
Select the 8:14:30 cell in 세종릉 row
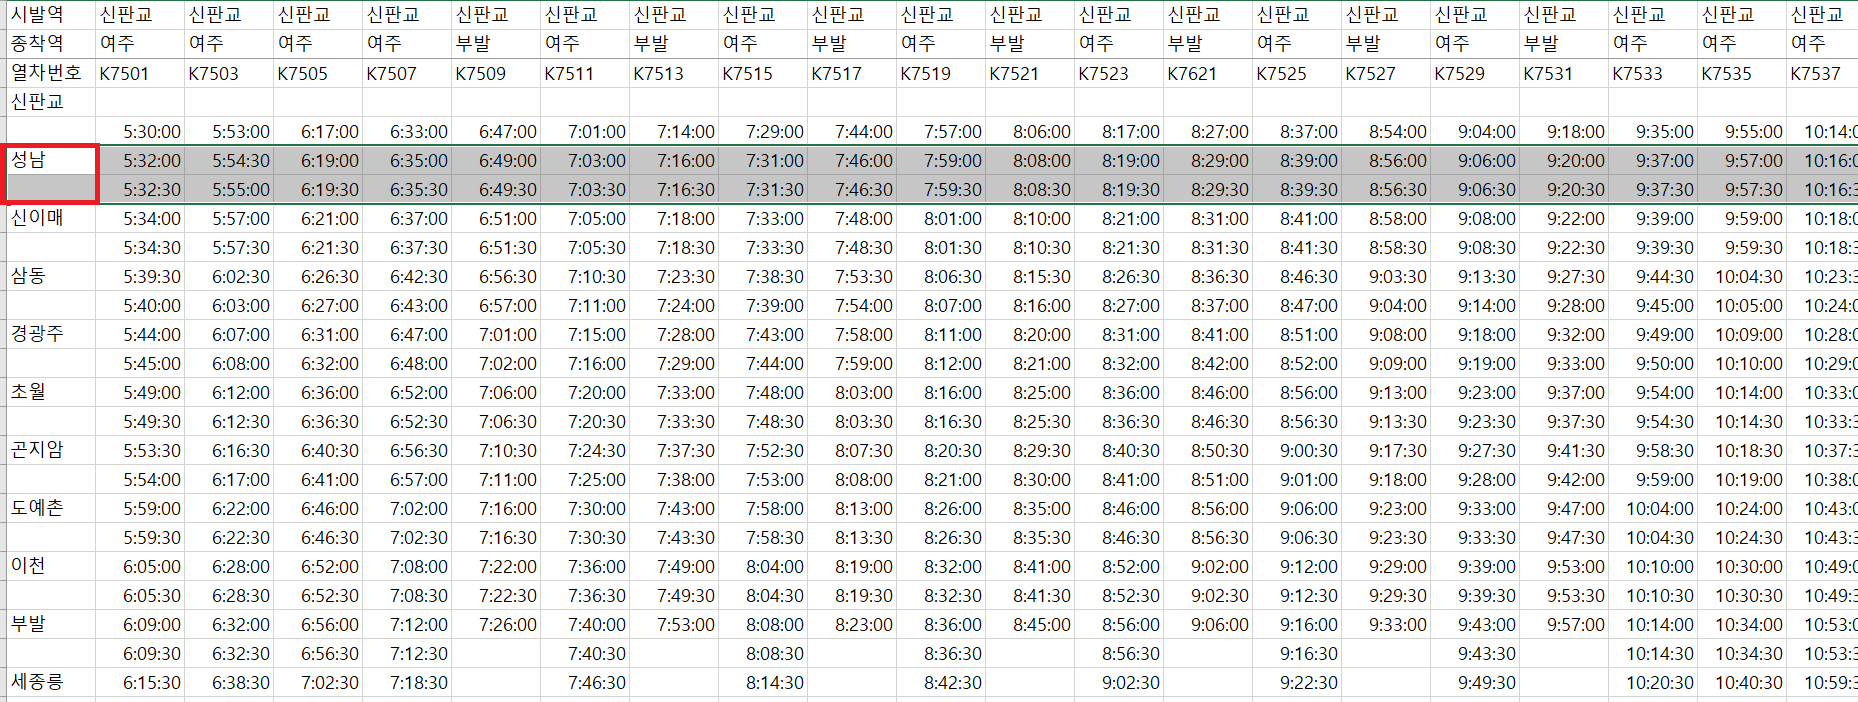(x=763, y=682)
